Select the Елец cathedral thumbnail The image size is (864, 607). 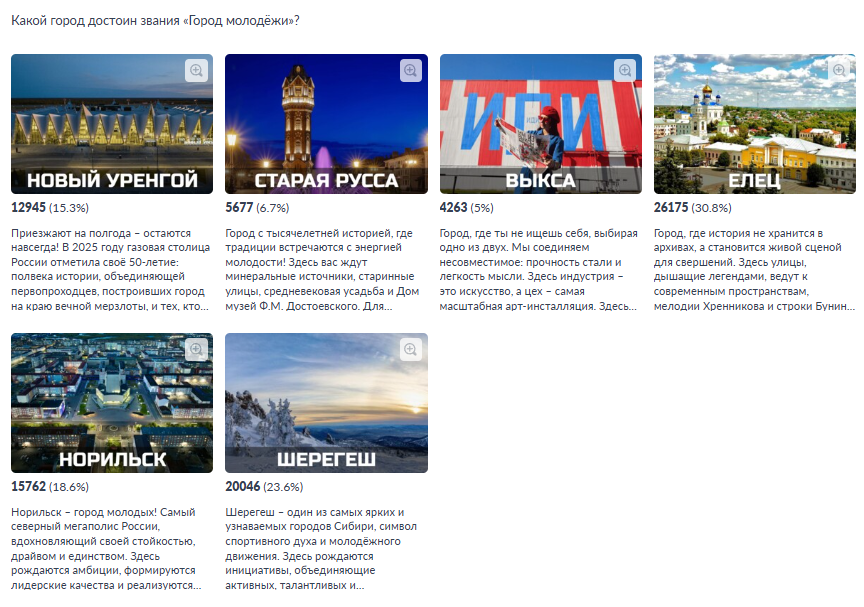[755, 124]
